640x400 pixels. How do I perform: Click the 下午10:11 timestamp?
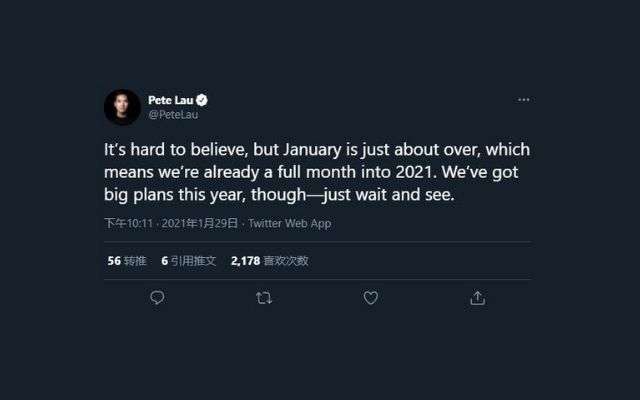(128, 224)
